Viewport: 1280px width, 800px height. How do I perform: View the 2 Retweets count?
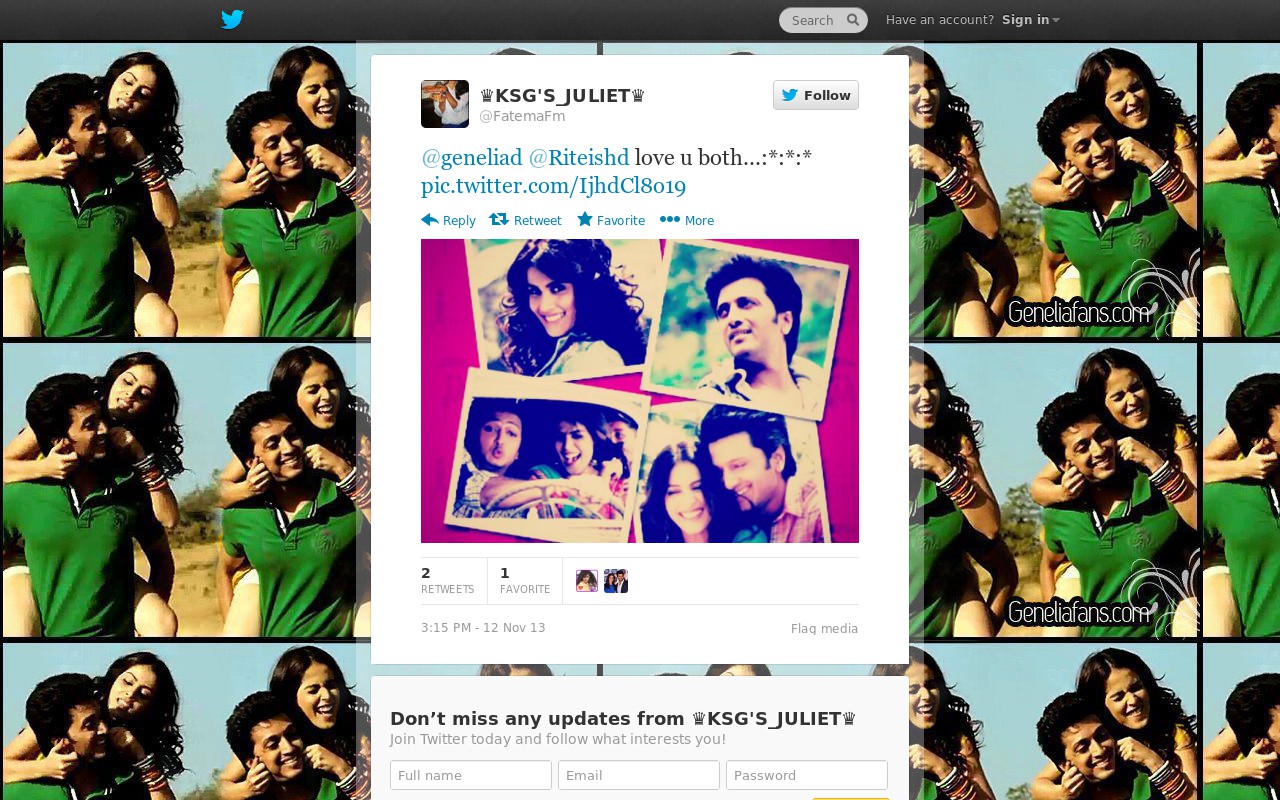[x=447, y=580]
